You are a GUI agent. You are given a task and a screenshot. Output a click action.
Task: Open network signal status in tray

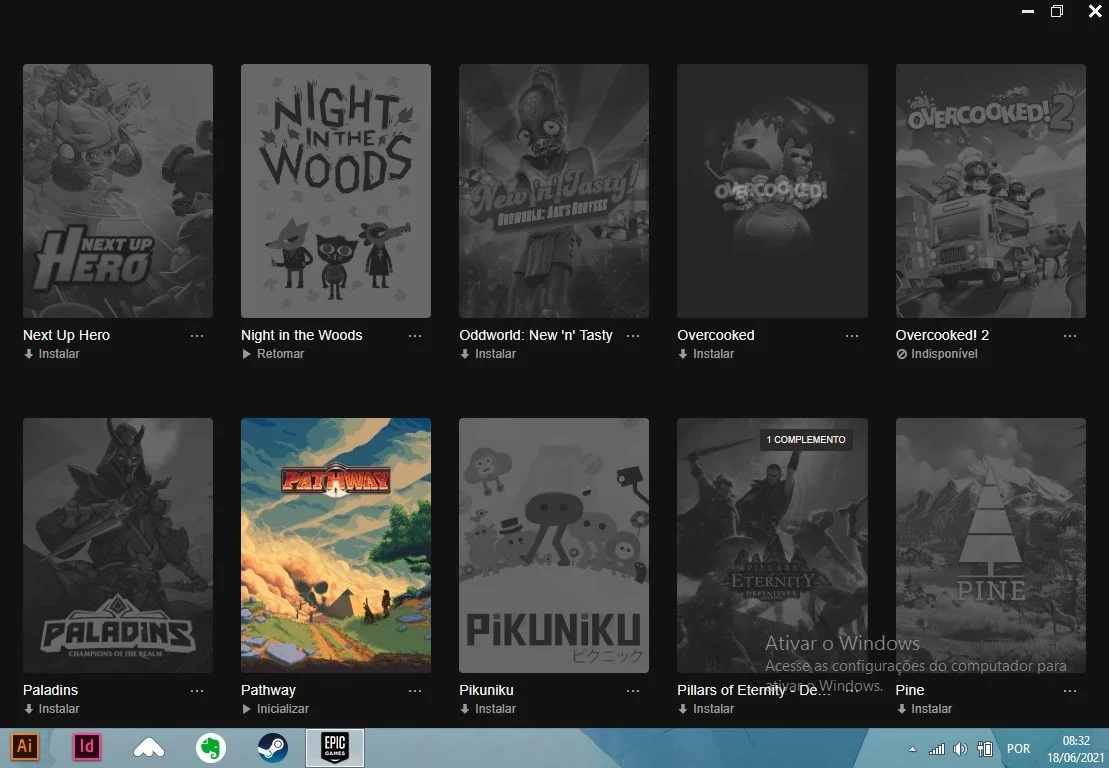[937, 749]
